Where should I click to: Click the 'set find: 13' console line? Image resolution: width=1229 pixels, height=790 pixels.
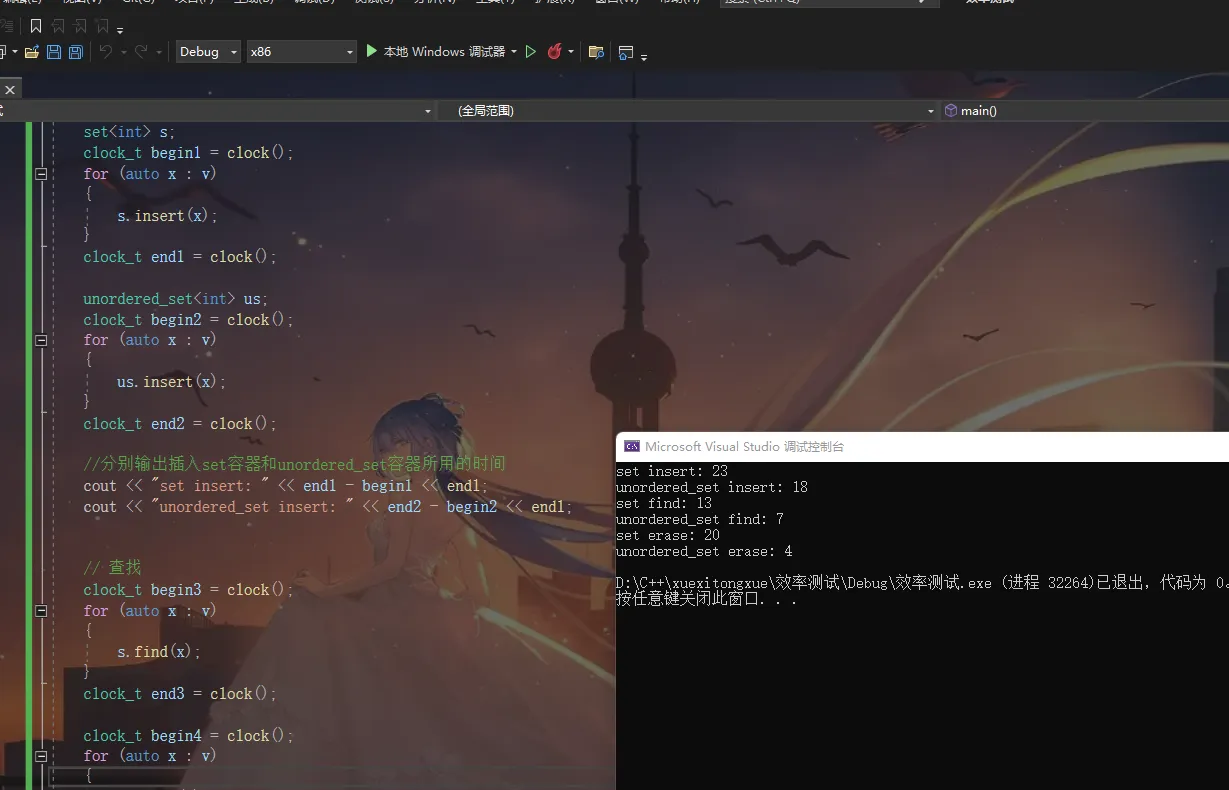[x=664, y=504]
